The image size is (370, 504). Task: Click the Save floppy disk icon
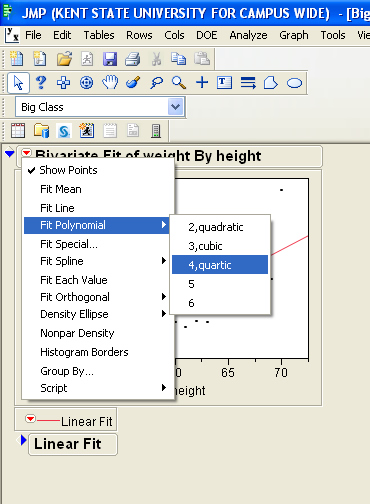coord(110,59)
